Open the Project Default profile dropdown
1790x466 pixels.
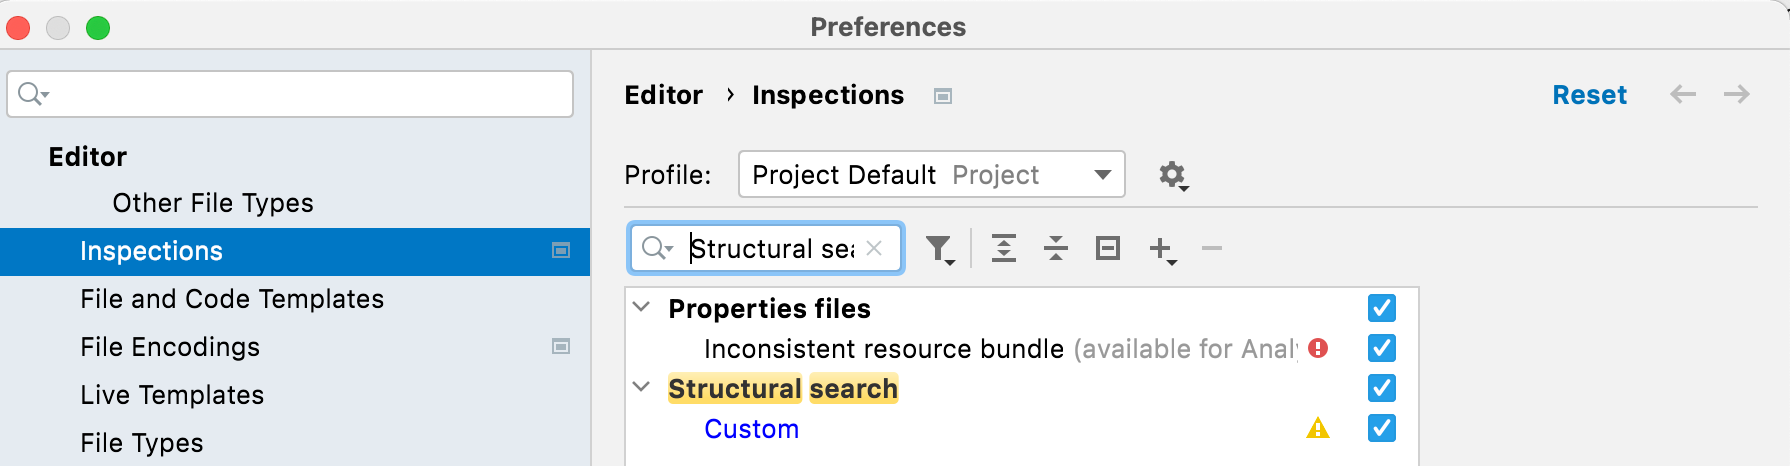coord(931,175)
